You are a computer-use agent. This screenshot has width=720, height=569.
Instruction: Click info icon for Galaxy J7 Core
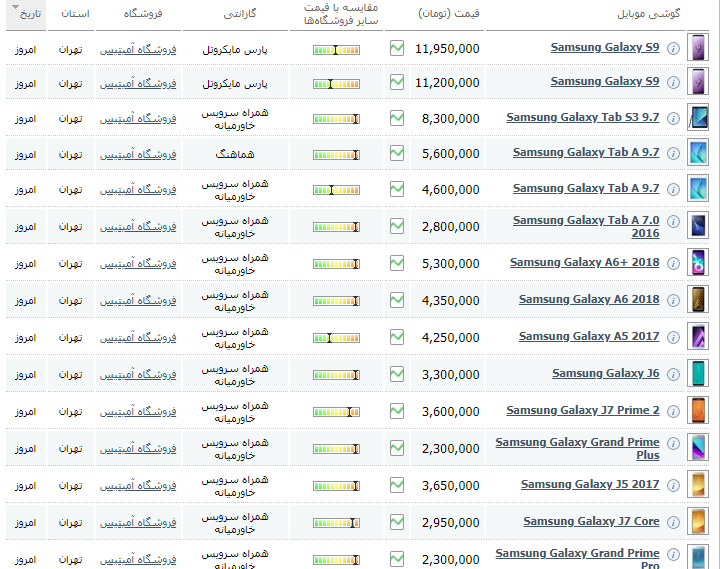pyautogui.click(x=674, y=522)
